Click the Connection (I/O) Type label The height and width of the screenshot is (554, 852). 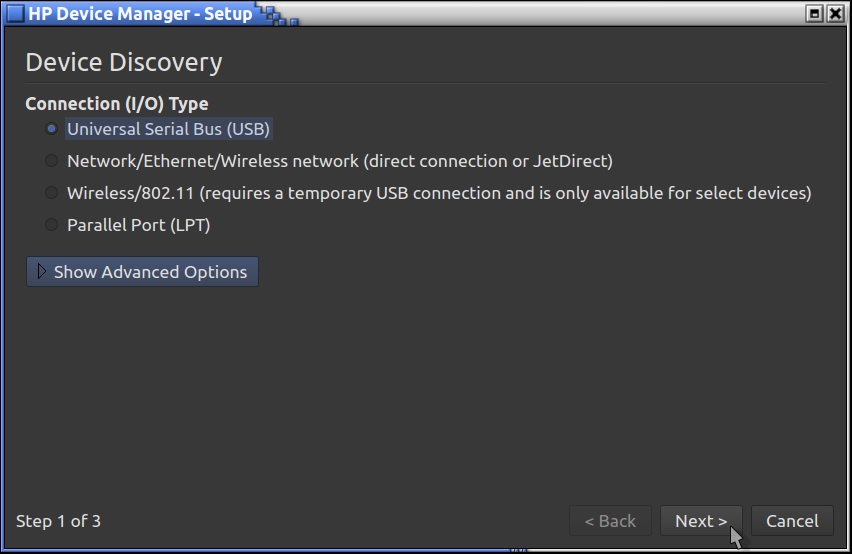[117, 104]
